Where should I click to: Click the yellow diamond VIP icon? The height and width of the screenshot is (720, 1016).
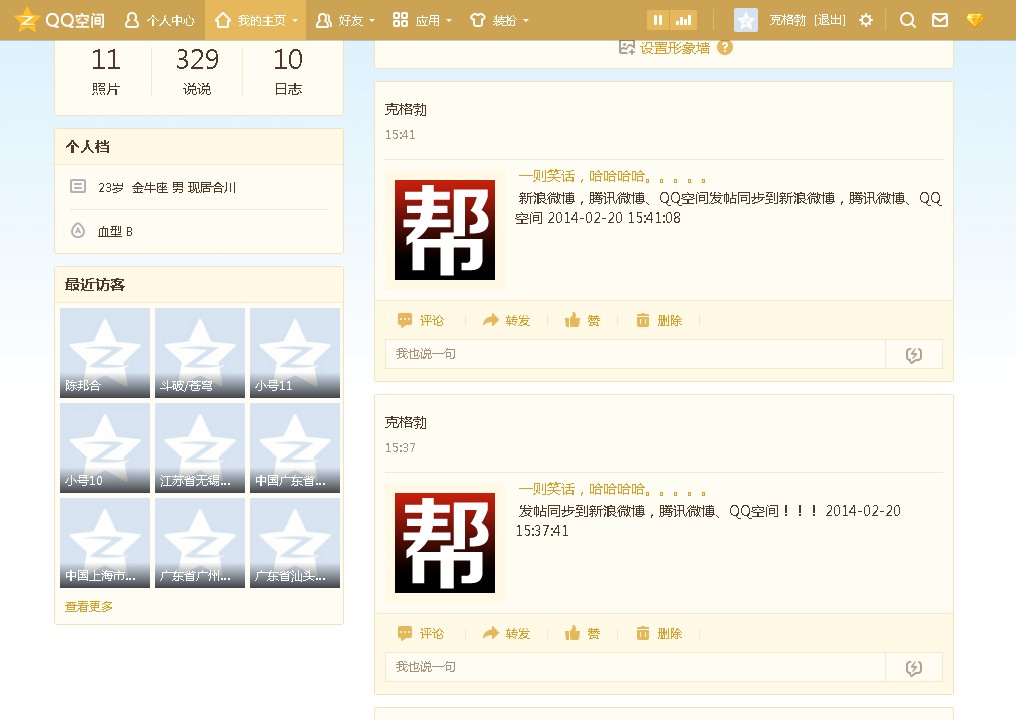(x=975, y=20)
